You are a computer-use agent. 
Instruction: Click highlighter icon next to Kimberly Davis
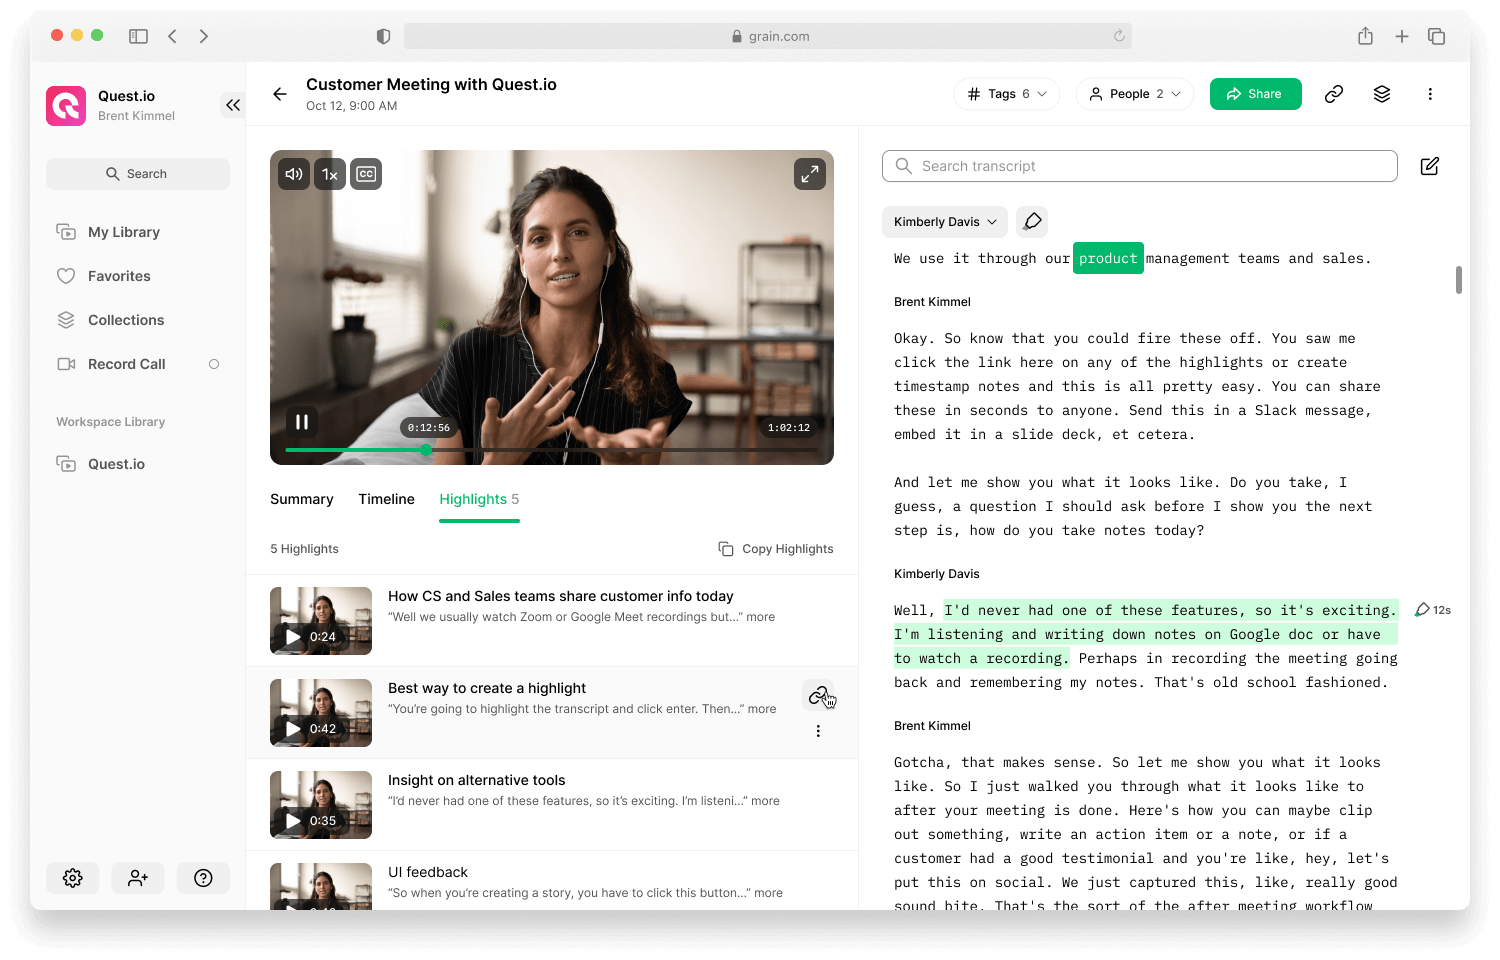click(x=1032, y=221)
